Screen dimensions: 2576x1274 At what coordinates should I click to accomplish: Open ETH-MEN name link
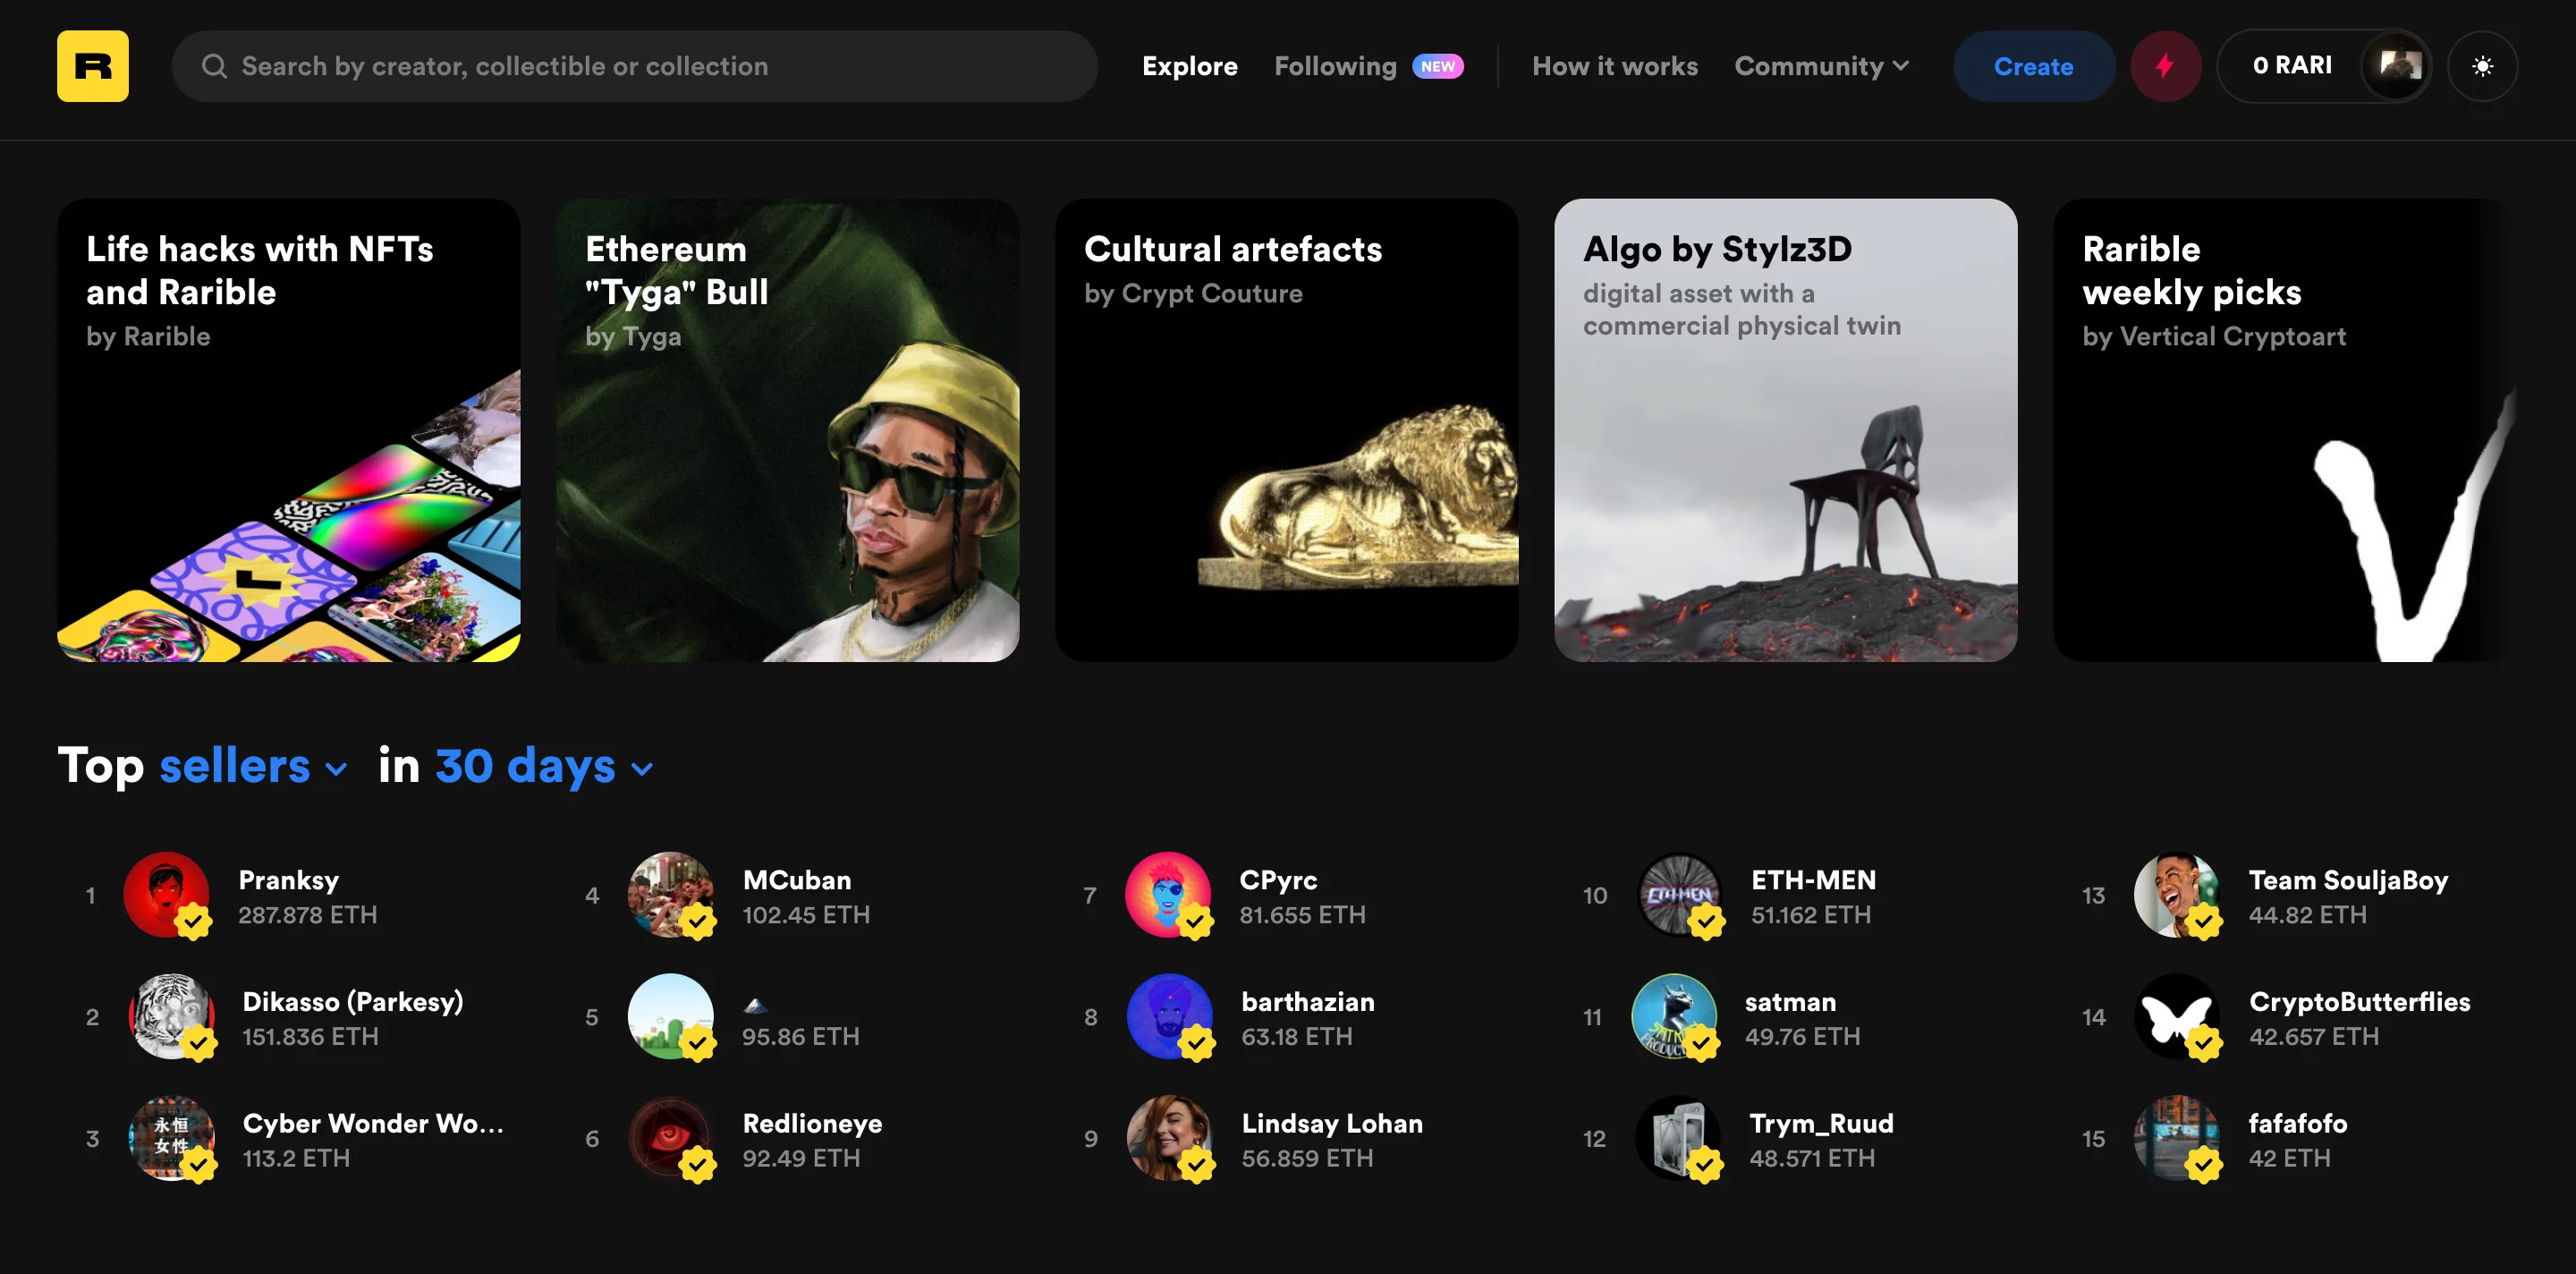tap(1813, 880)
